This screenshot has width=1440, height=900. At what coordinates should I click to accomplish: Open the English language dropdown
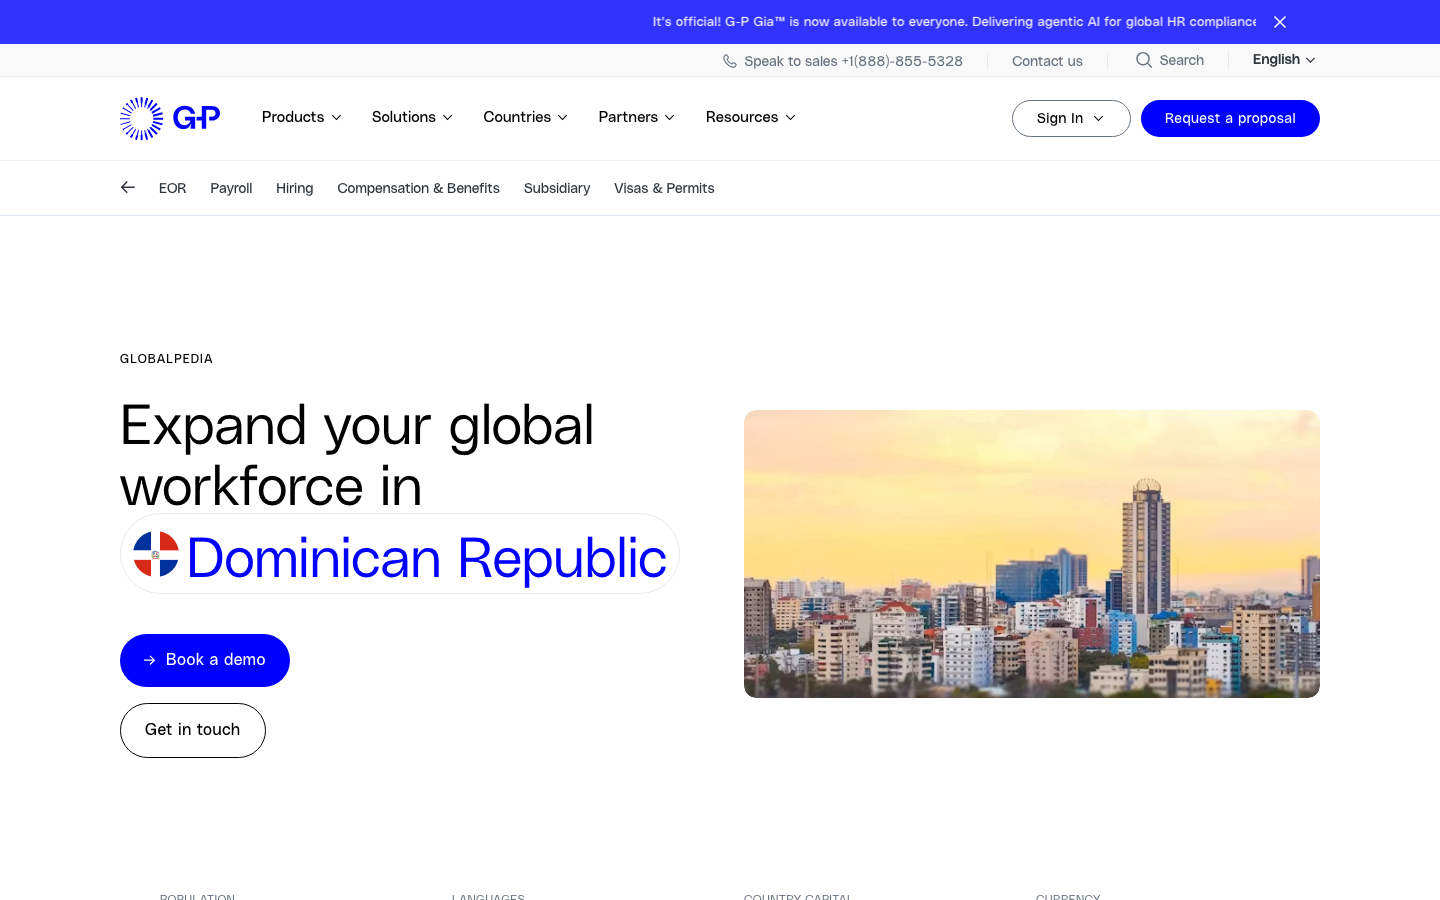1284,60
